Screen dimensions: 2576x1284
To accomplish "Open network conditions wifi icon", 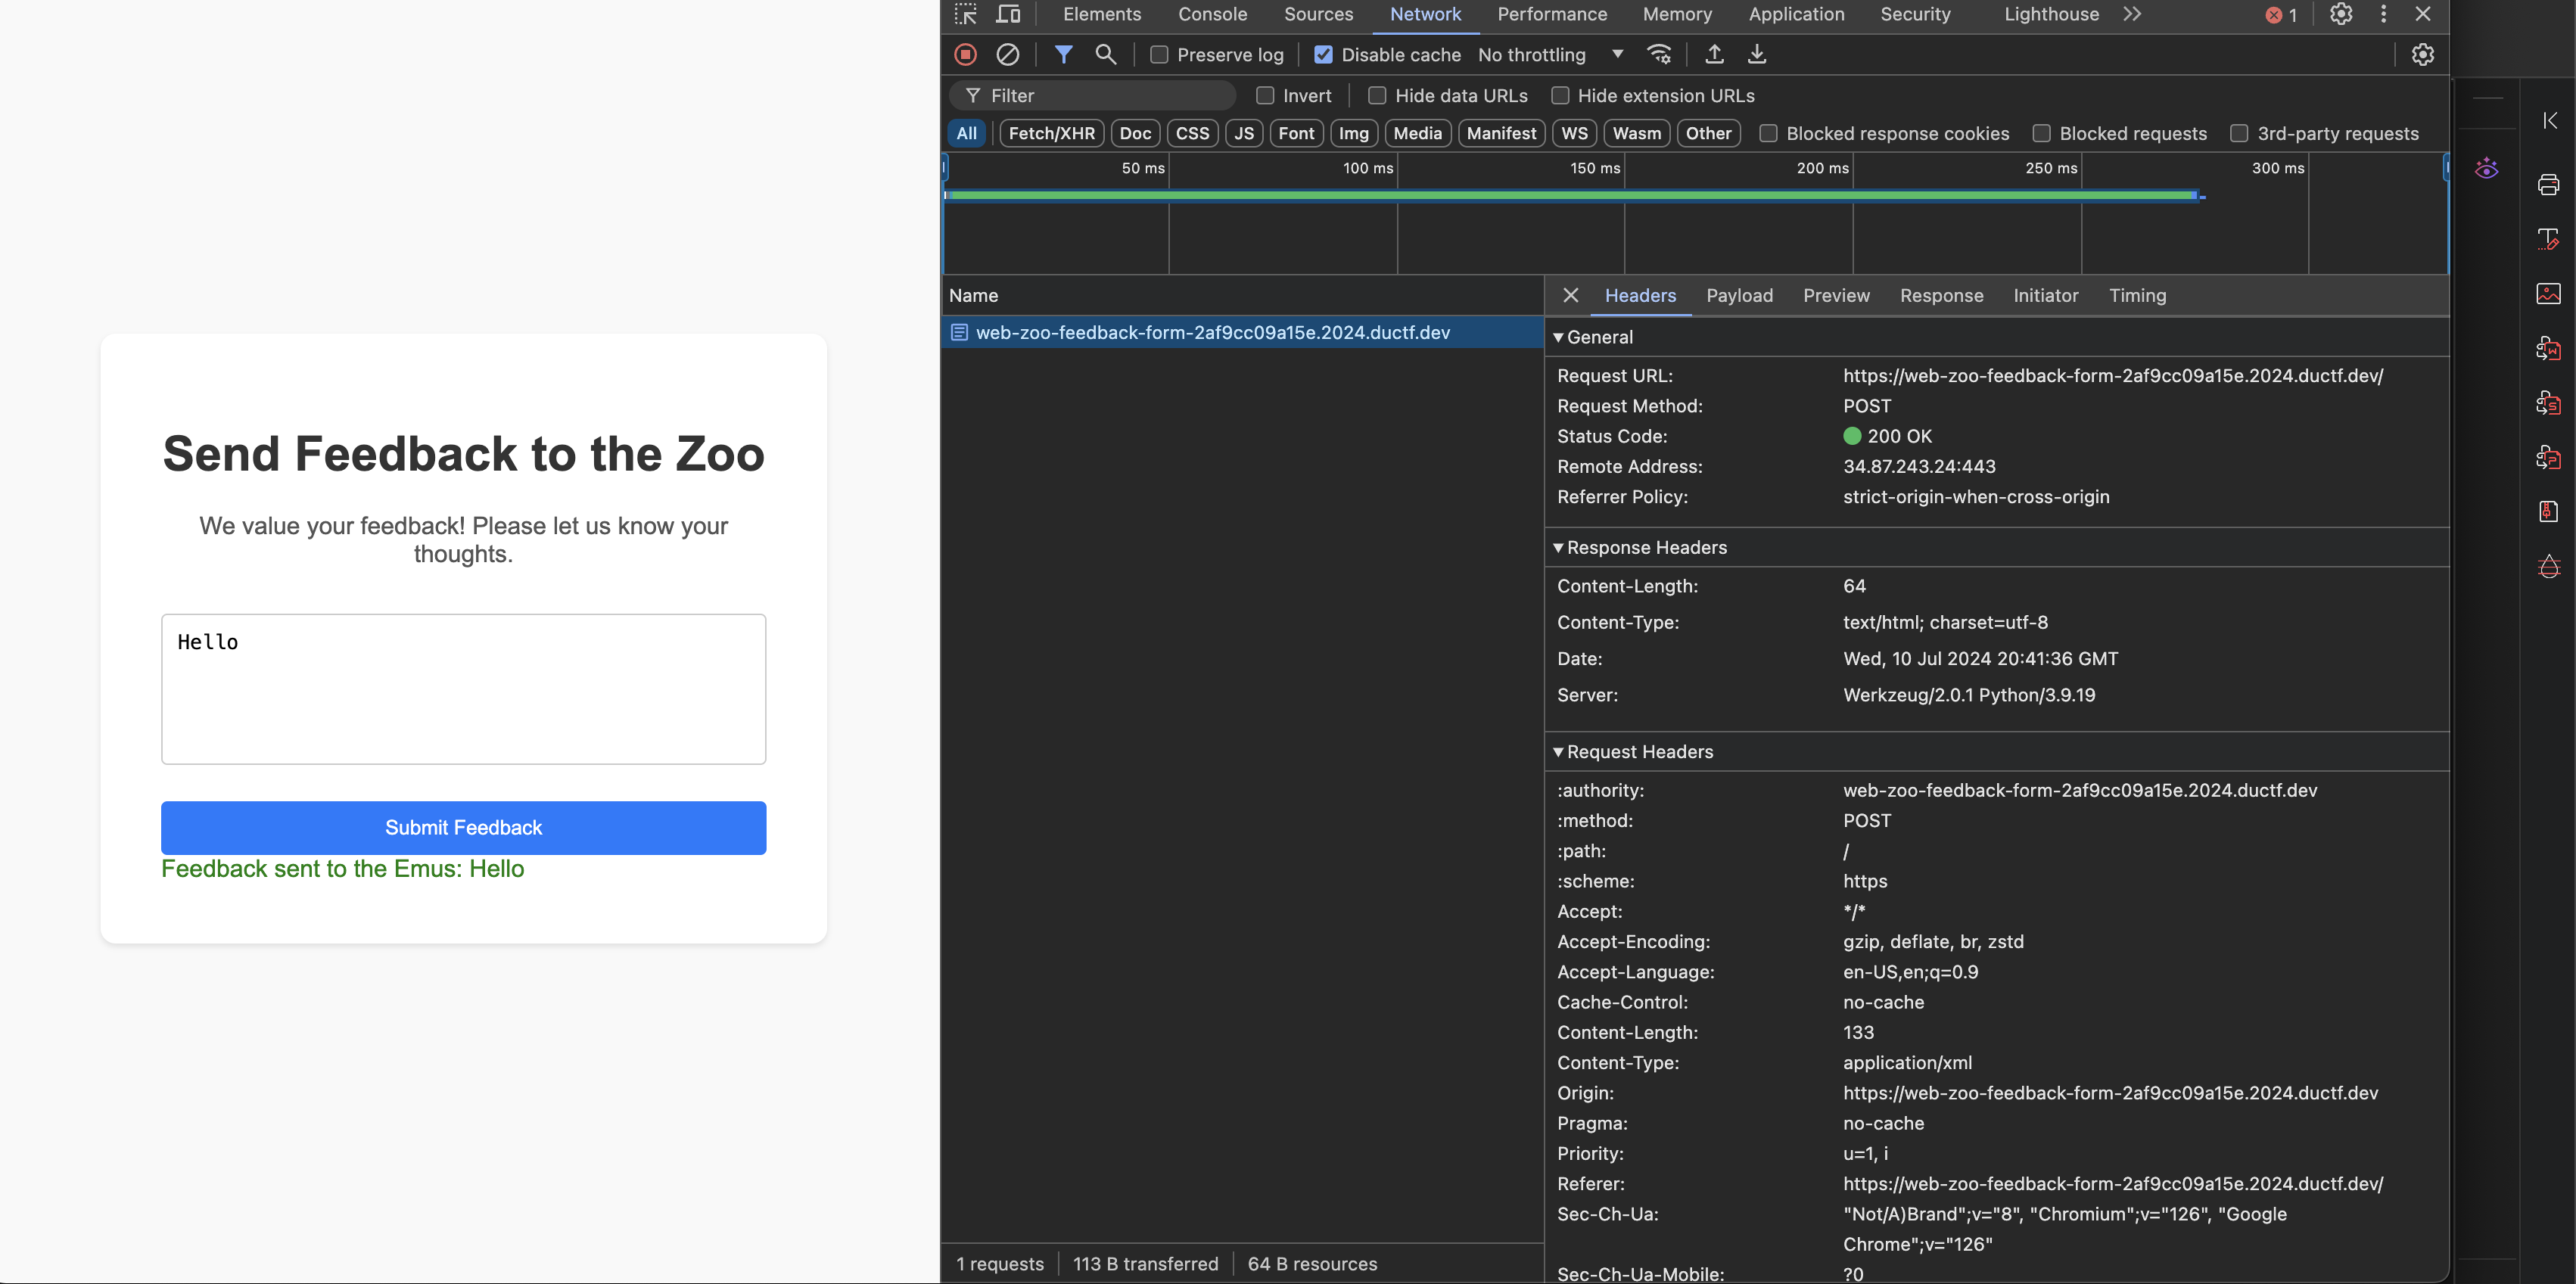I will [x=1659, y=55].
